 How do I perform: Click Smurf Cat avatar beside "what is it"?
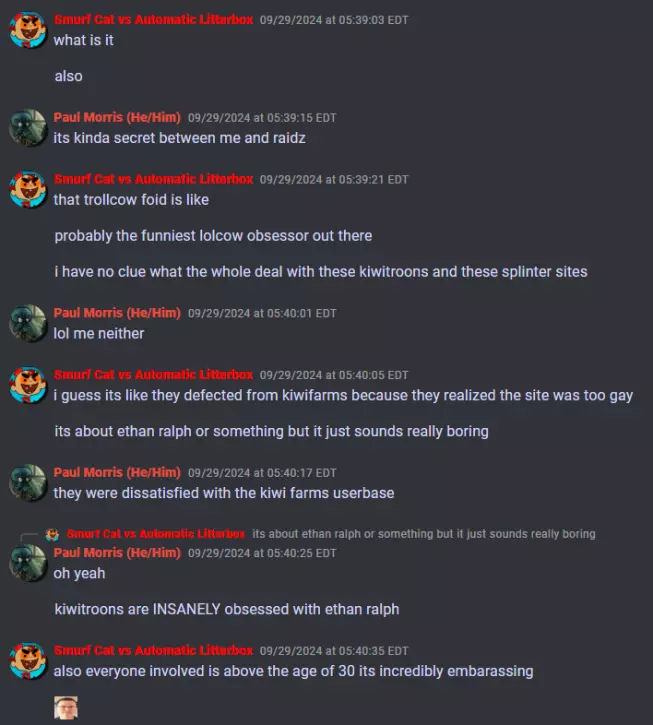coord(28,31)
